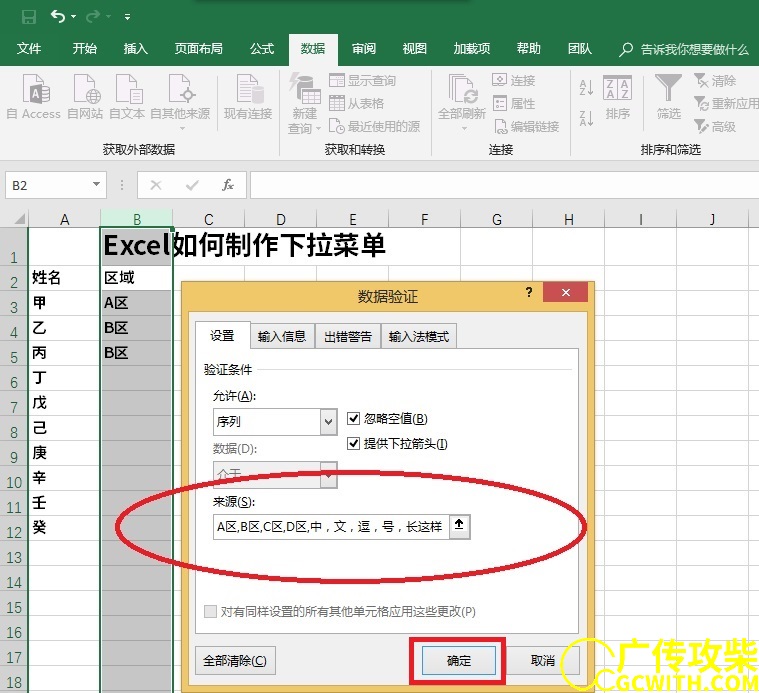Click 连接 icon in connections group
759x693 pixels.
[514, 80]
